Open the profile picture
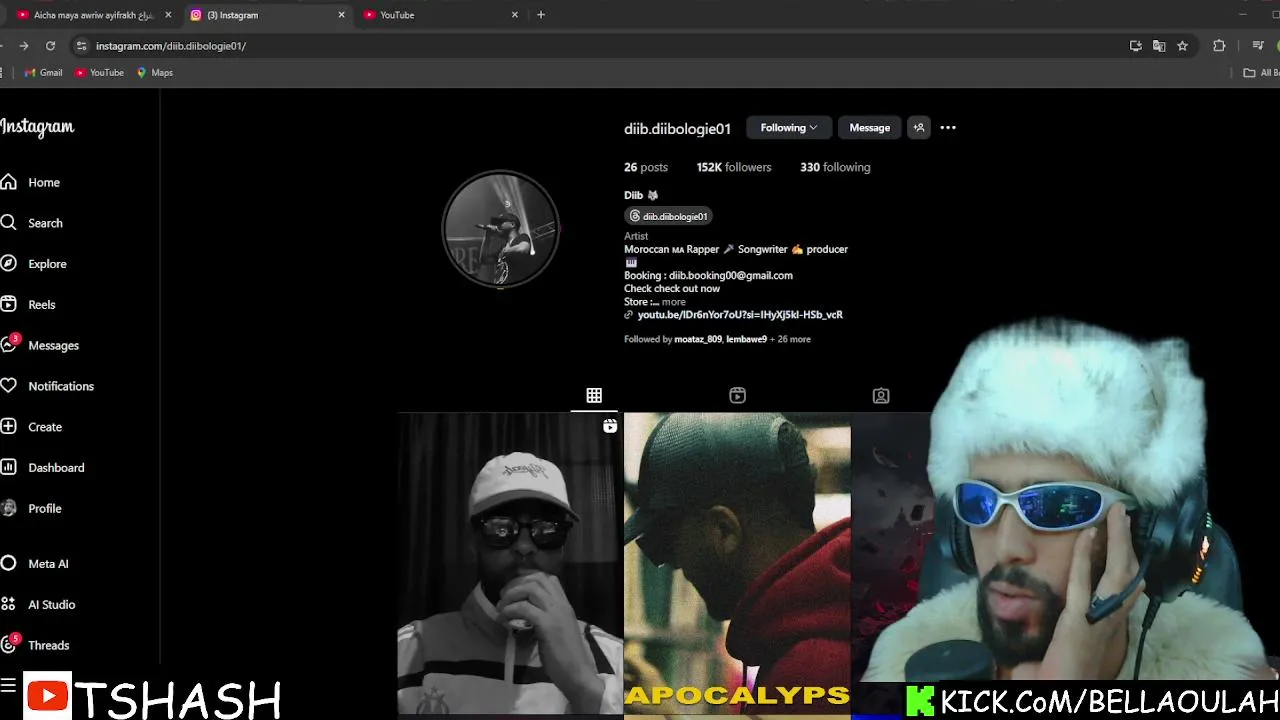This screenshot has height=720, width=1280. [501, 229]
